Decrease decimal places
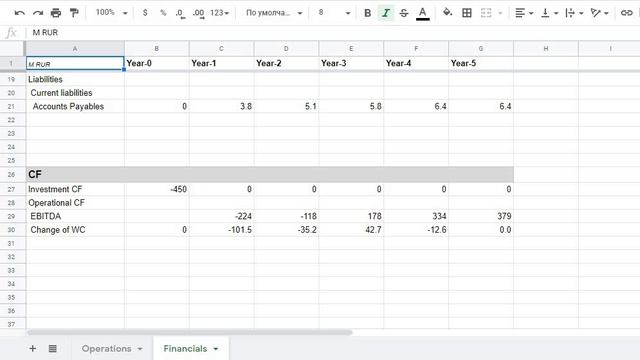The height and width of the screenshot is (360, 640). pyautogui.click(x=180, y=13)
